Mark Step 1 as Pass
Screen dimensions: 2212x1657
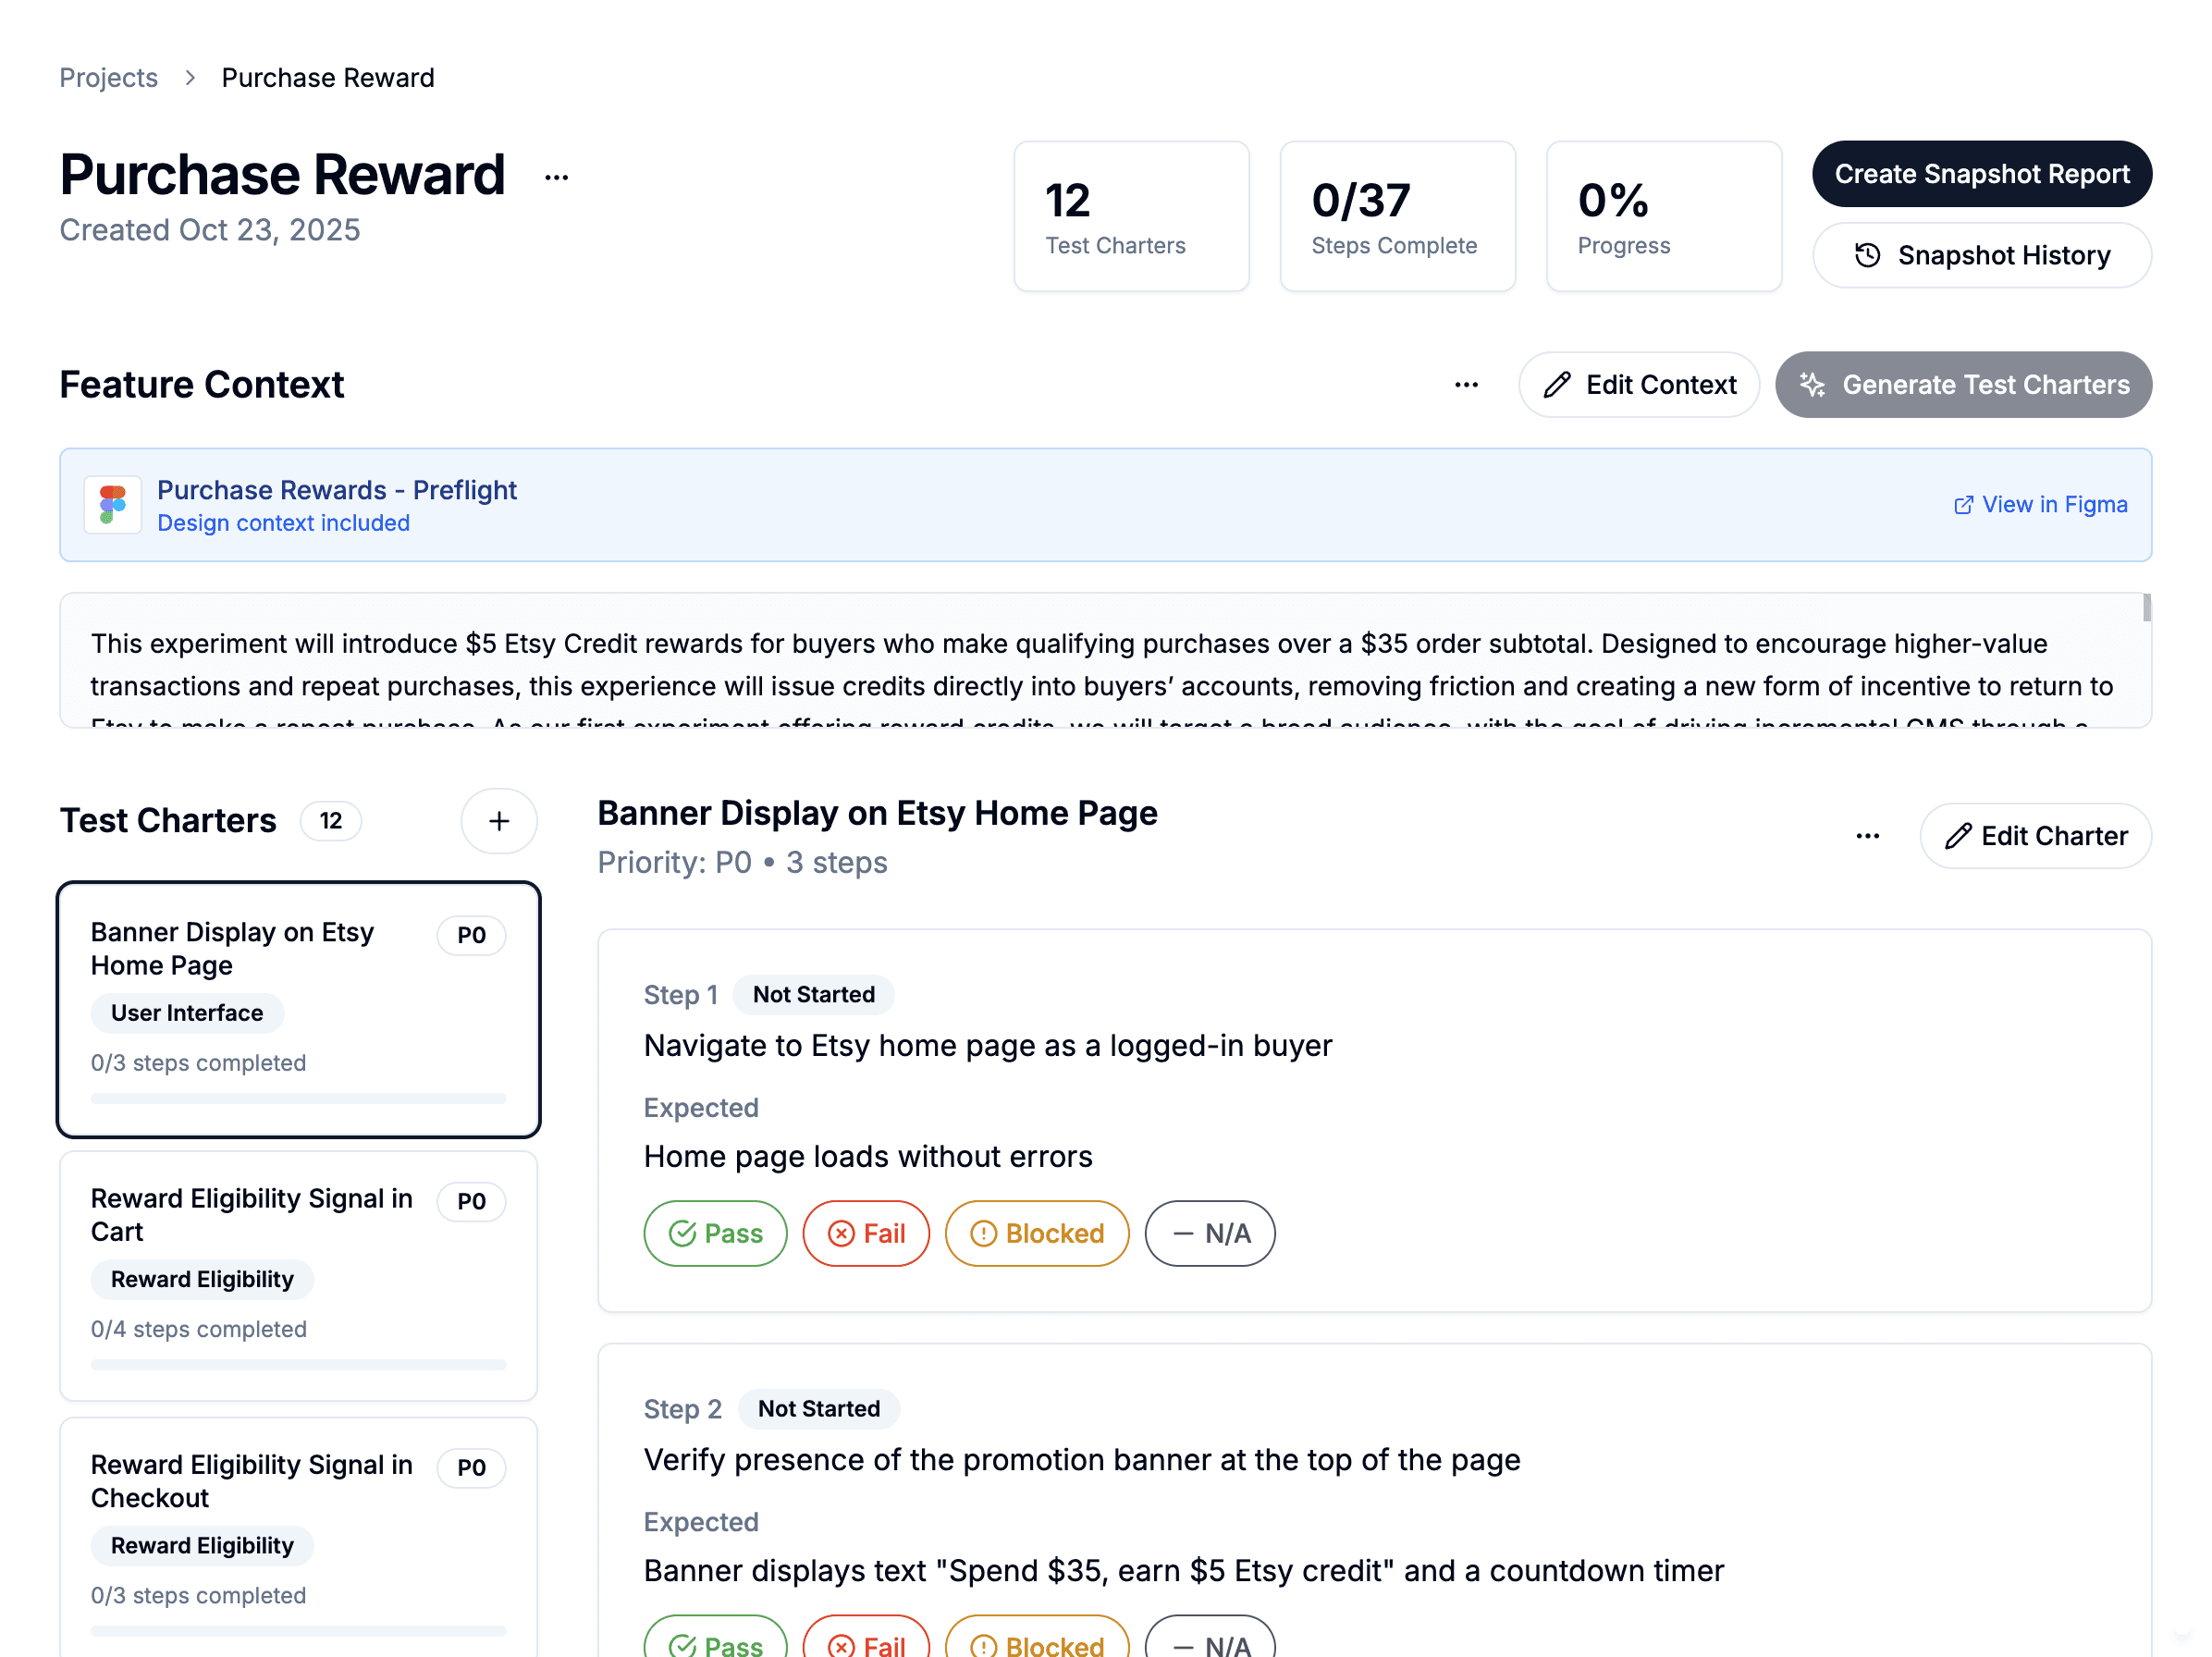tap(715, 1233)
